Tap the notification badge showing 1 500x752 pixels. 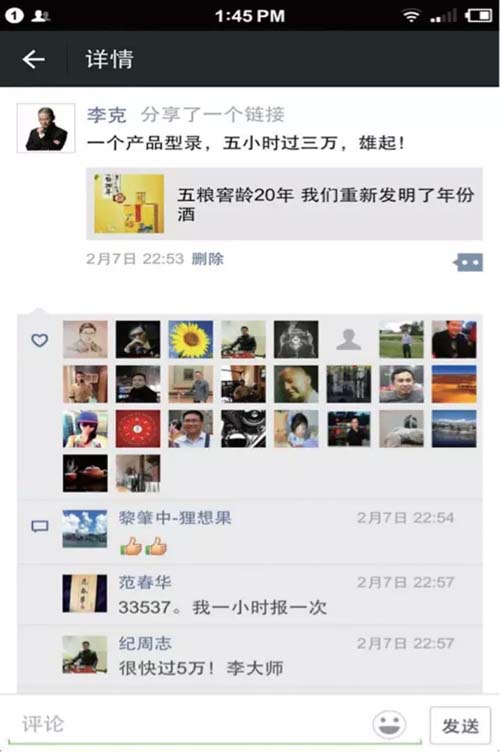point(14,16)
